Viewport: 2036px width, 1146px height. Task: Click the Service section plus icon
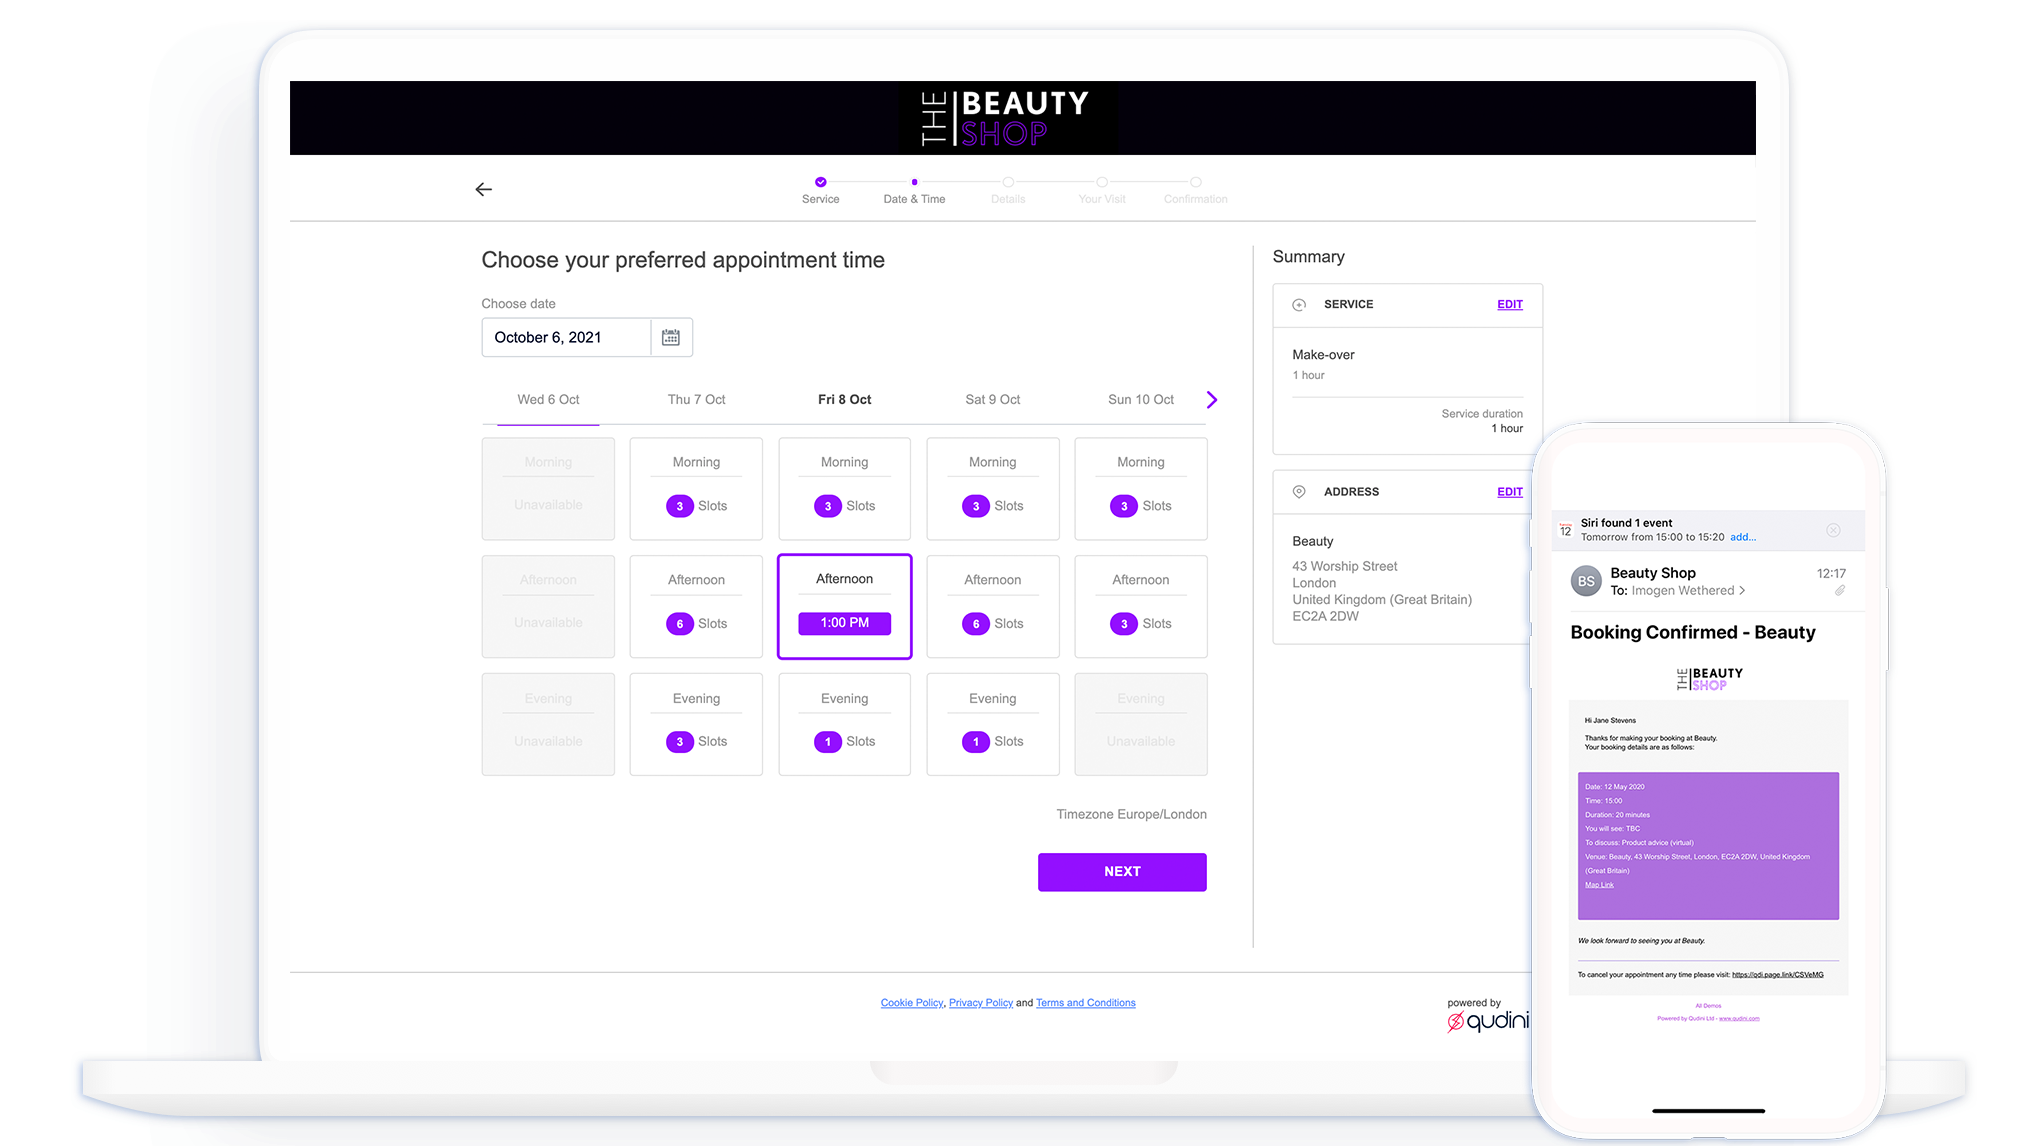1299,305
